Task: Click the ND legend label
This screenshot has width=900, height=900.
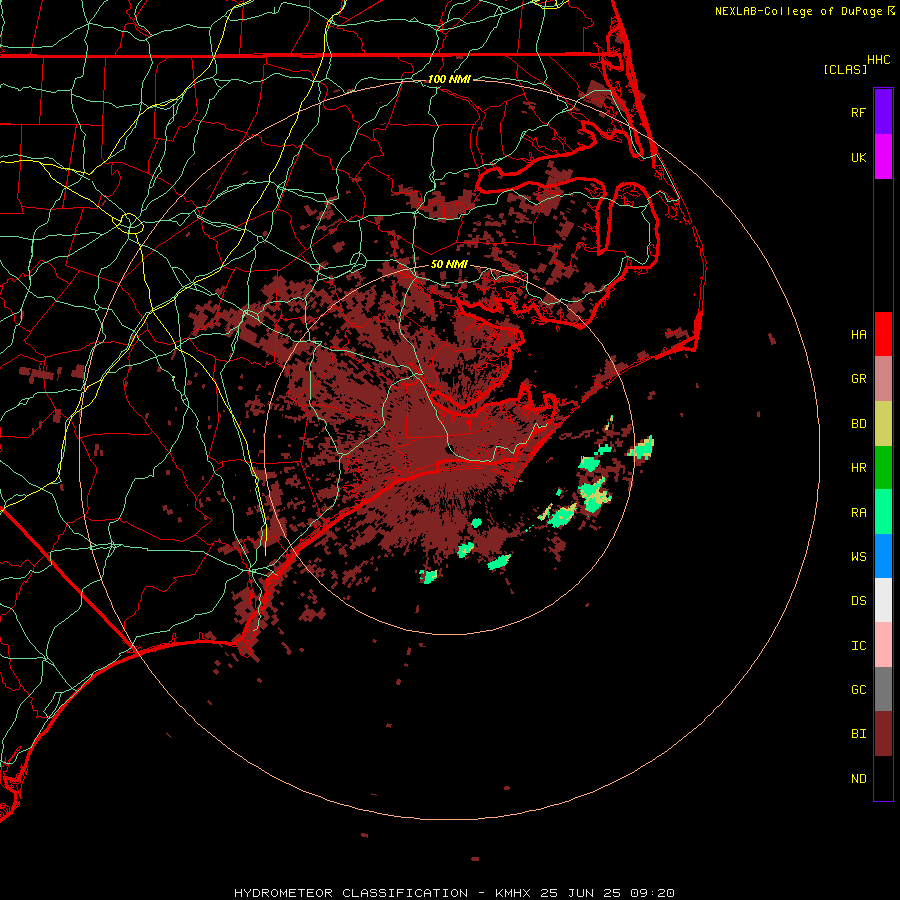Action: point(858,778)
